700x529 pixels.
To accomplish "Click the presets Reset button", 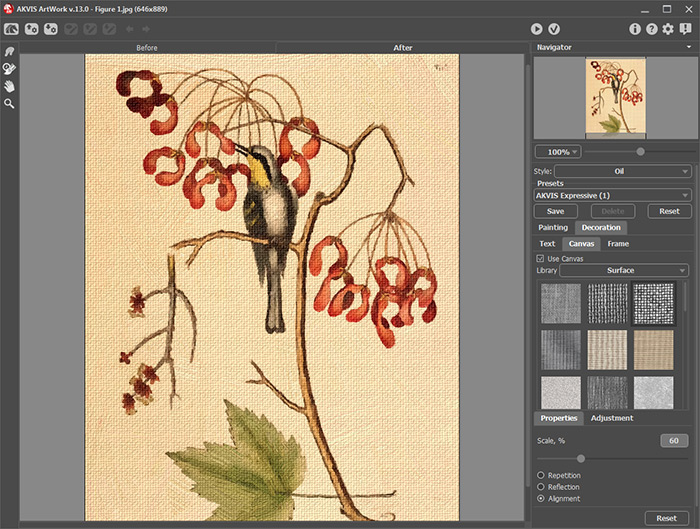I will (669, 211).
